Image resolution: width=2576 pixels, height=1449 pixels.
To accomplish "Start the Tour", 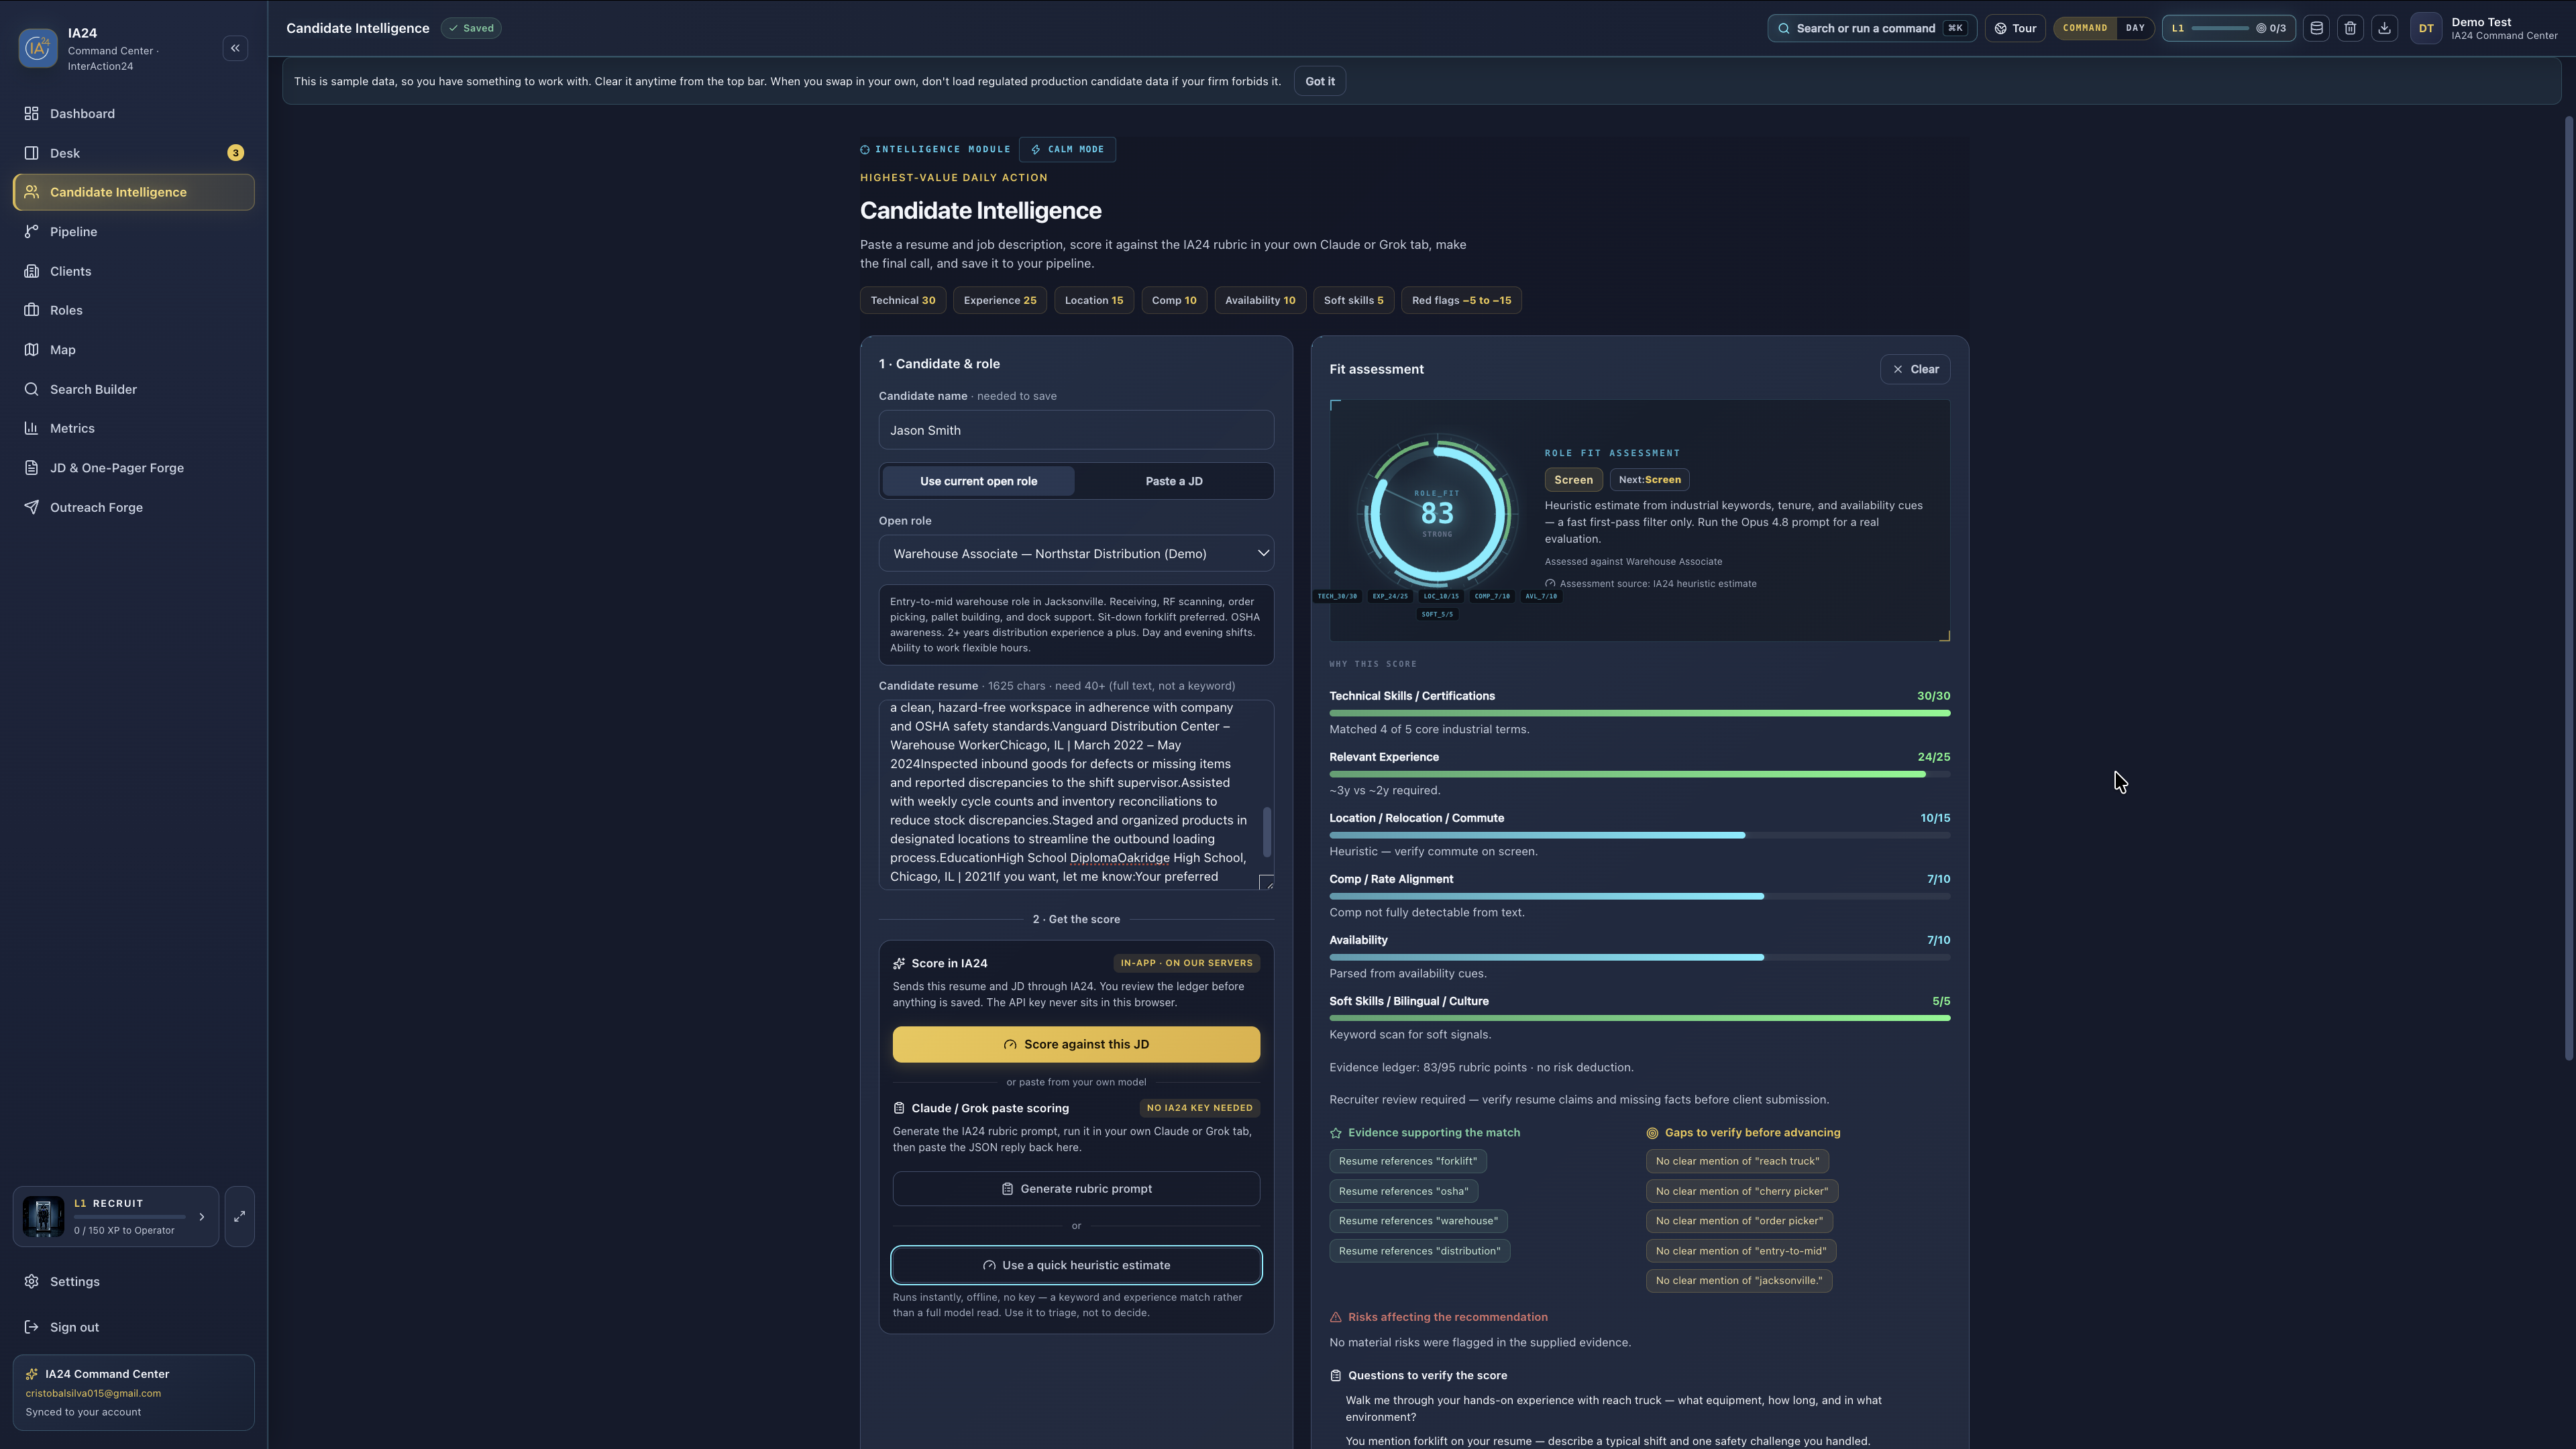I will pos(2015,28).
